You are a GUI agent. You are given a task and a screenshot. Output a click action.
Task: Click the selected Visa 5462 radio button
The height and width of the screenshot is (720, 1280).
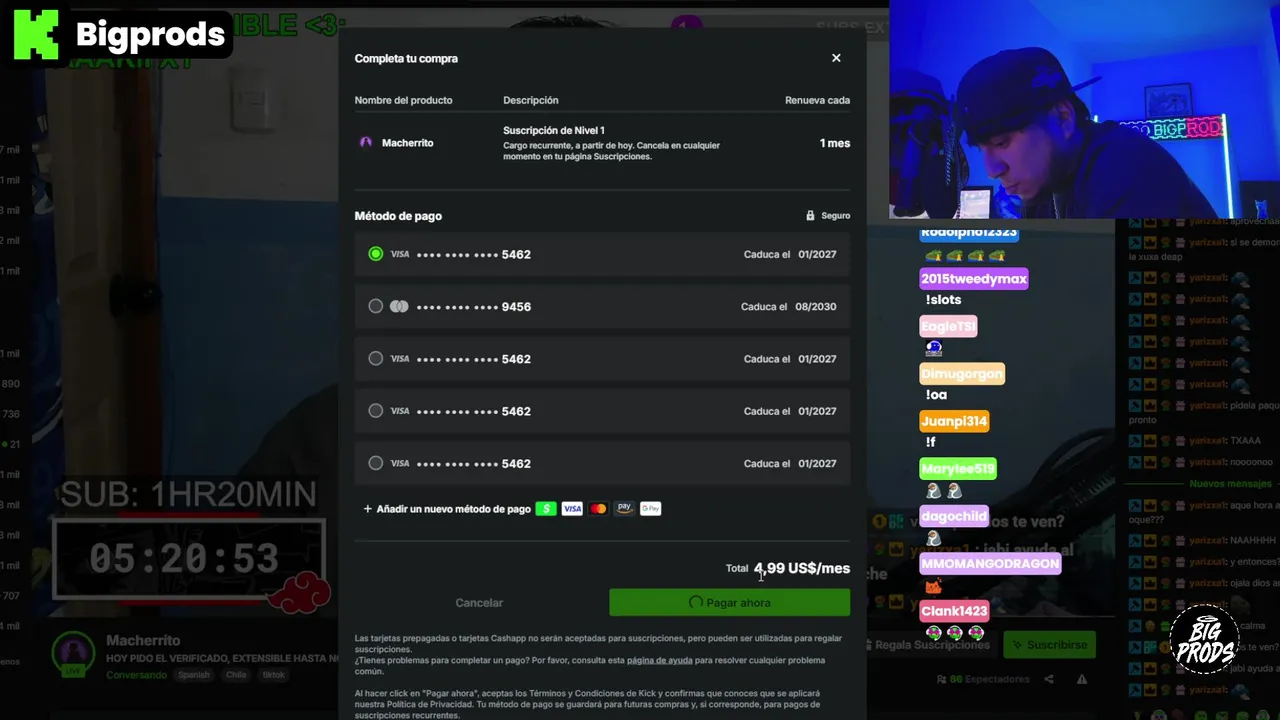pyautogui.click(x=376, y=254)
